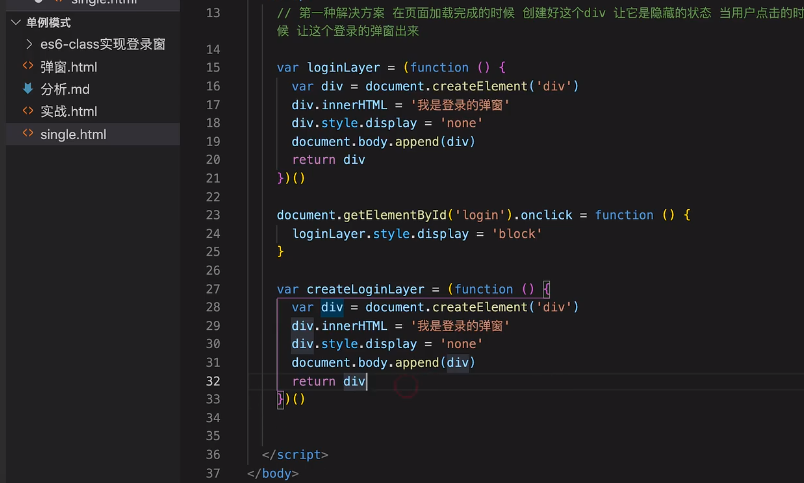Click document.body.append on line 19
This screenshot has height=483, width=804.
(x=365, y=142)
